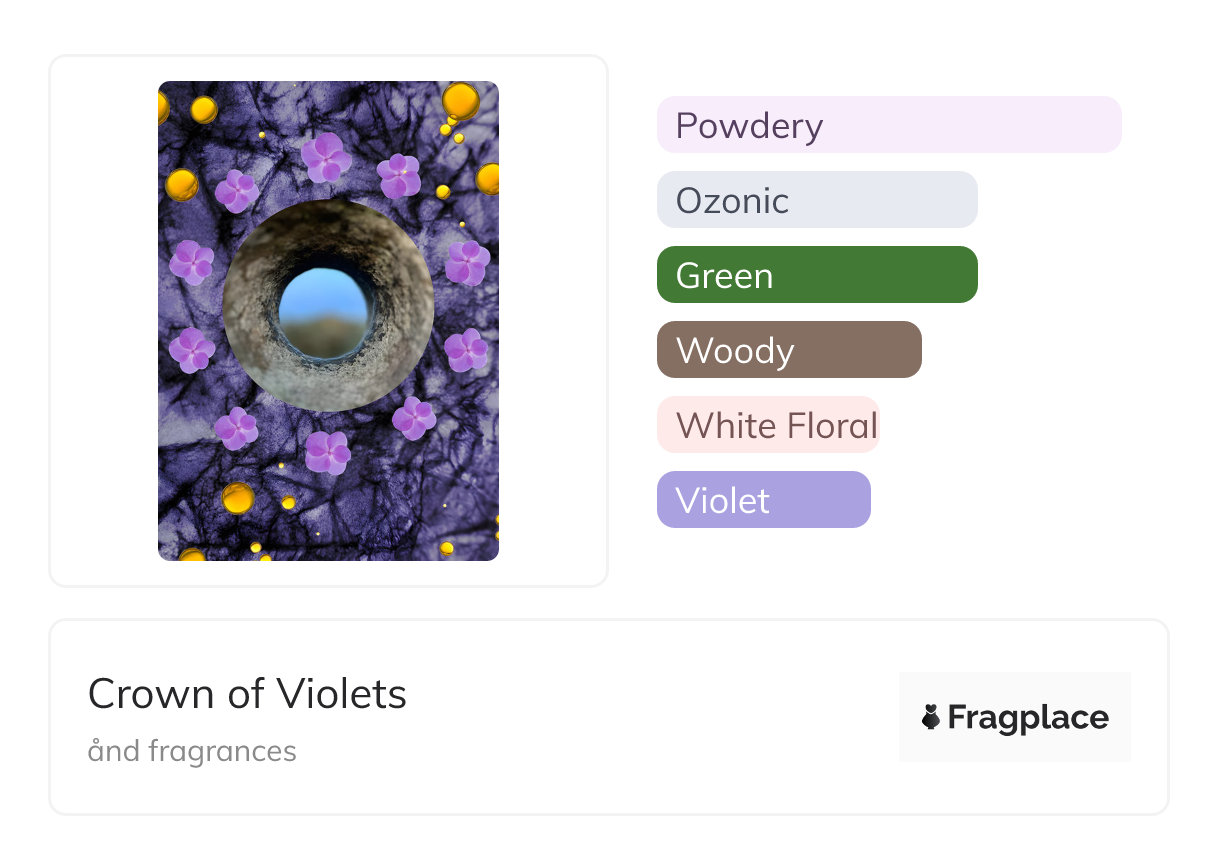Click the Violet accord bar

pyautogui.click(x=763, y=500)
